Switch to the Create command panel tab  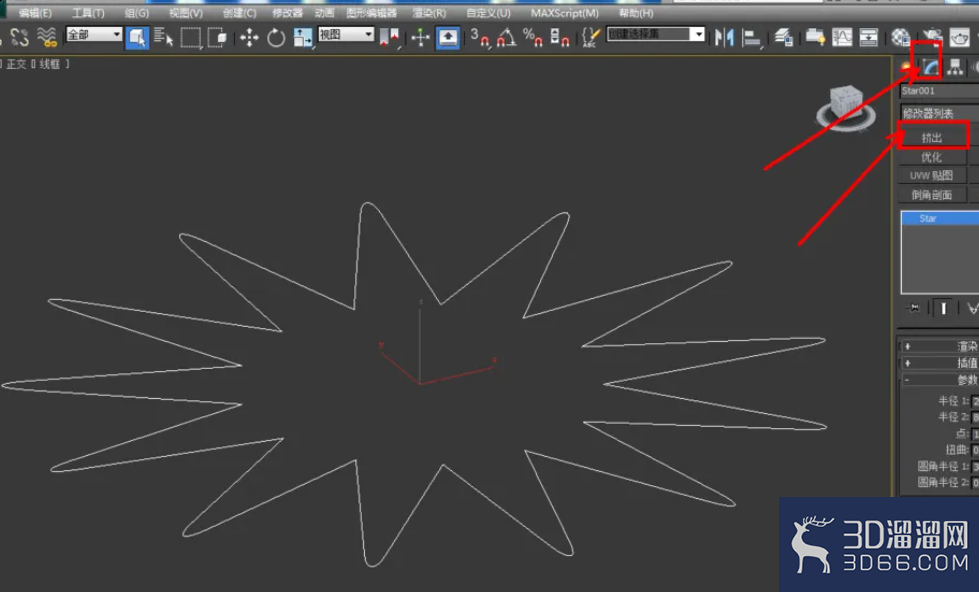[x=906, y=67]
